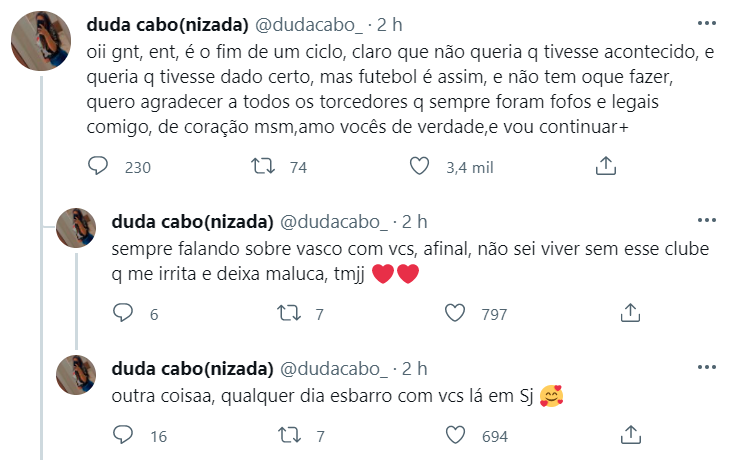Viewport: 738px width, 460px height.
Task: Reply to the last tweet with 16 replies
Action: [x=122, y=436]
